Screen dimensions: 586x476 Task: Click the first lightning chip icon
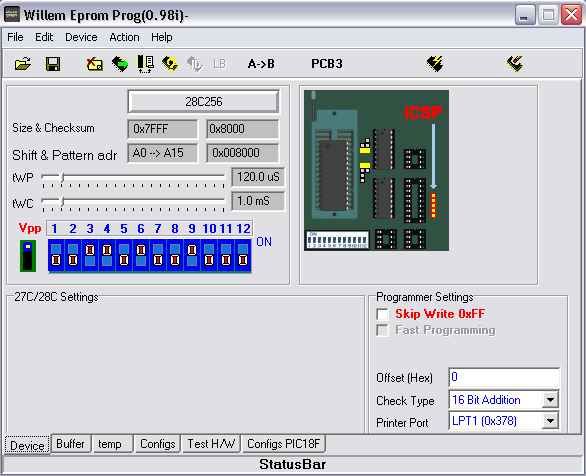435,64
